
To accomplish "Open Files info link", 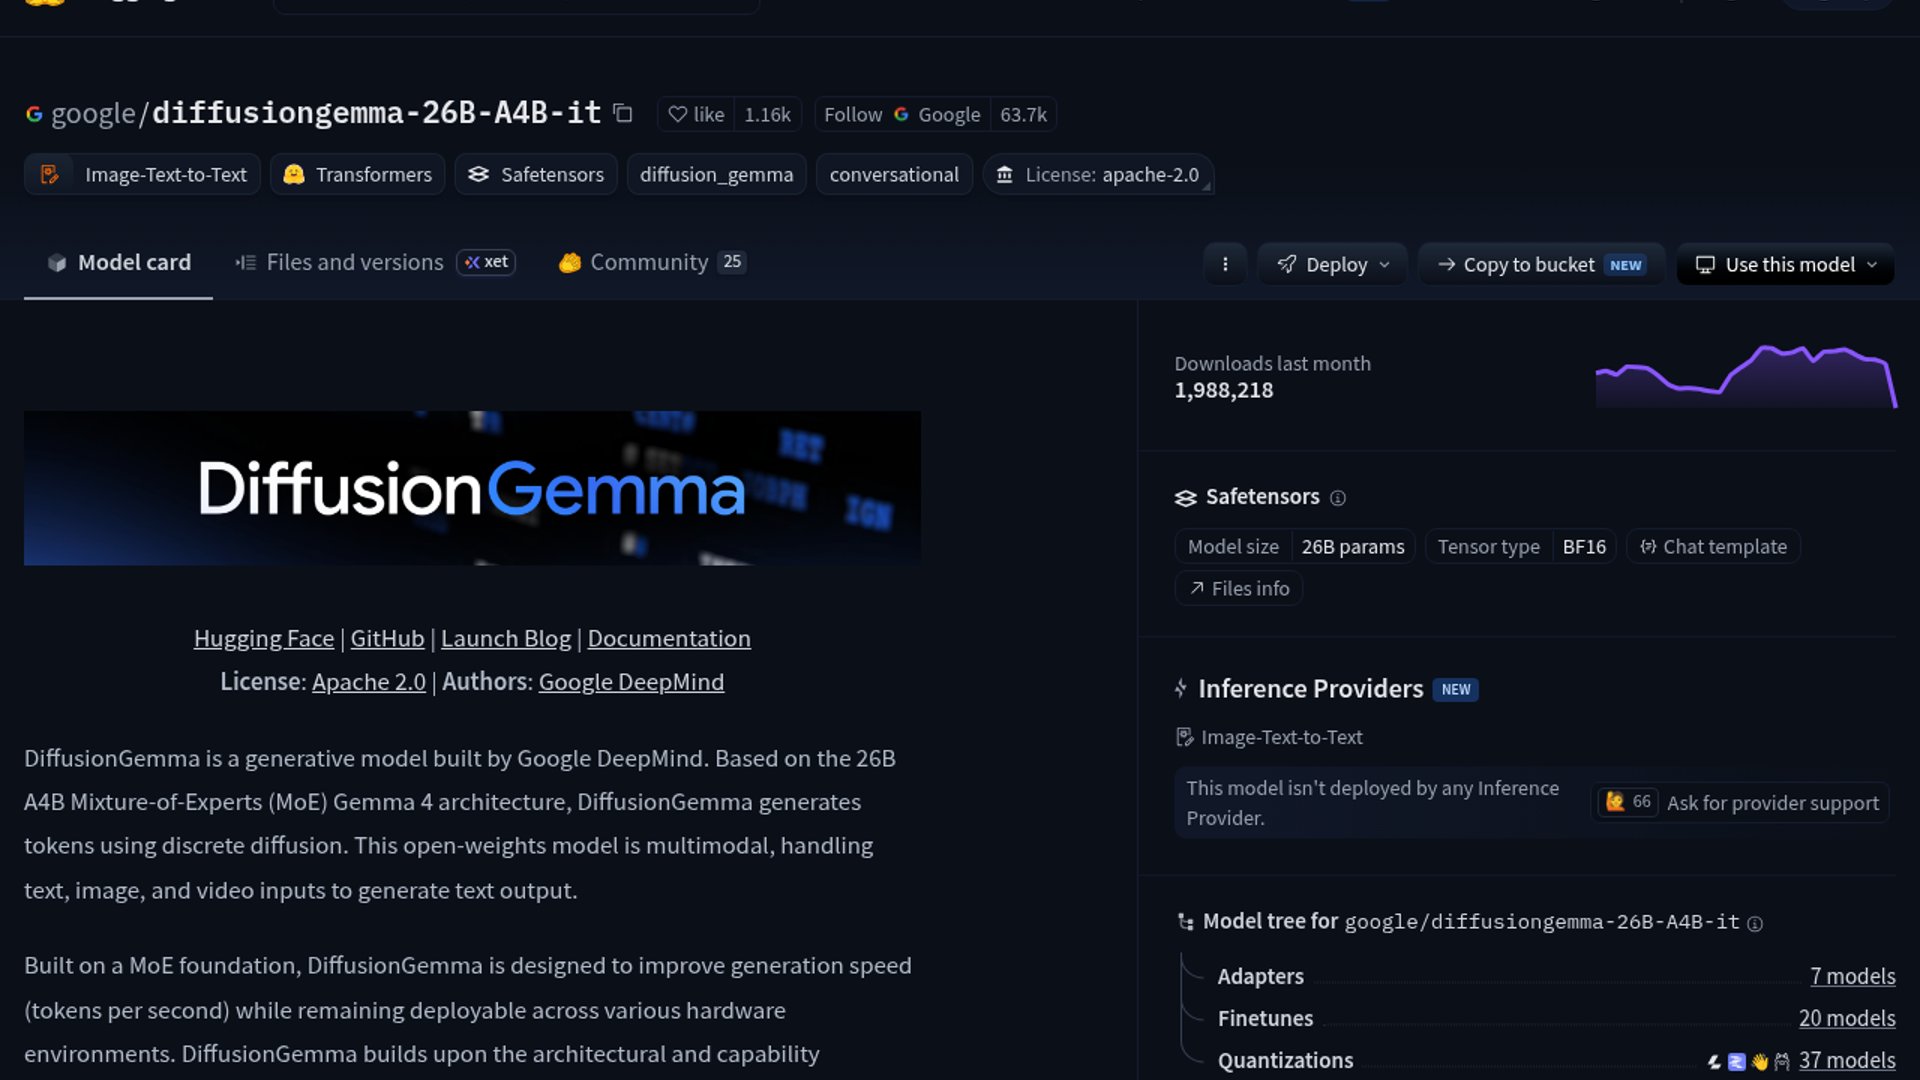I will [1238, 588].
